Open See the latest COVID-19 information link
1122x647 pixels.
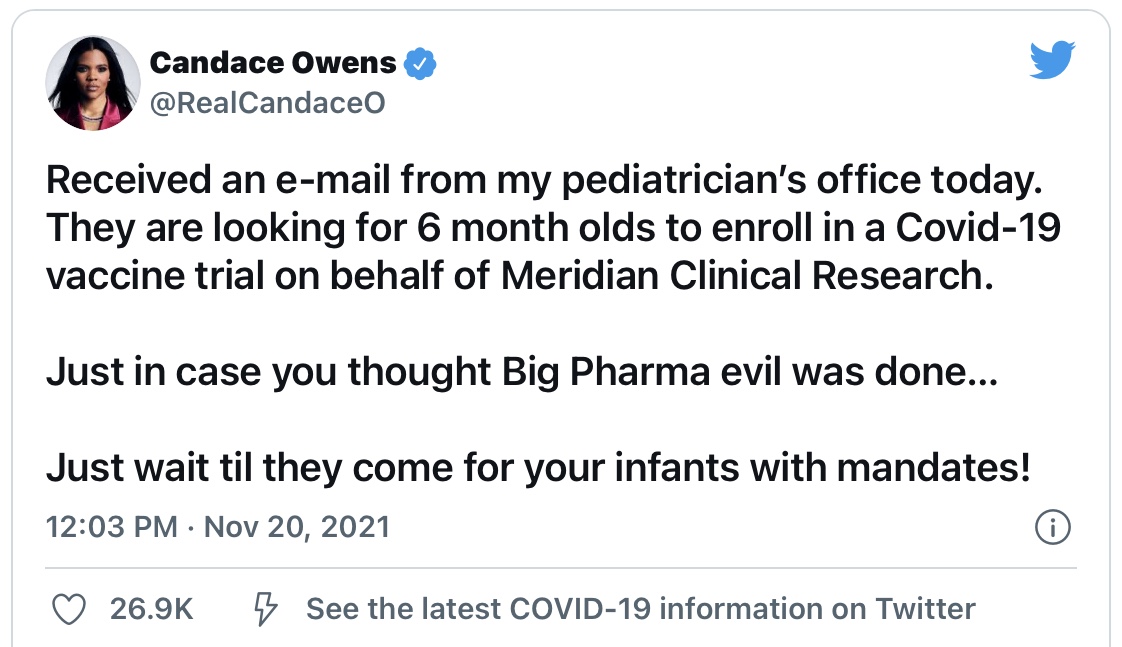tap(640, 608)
